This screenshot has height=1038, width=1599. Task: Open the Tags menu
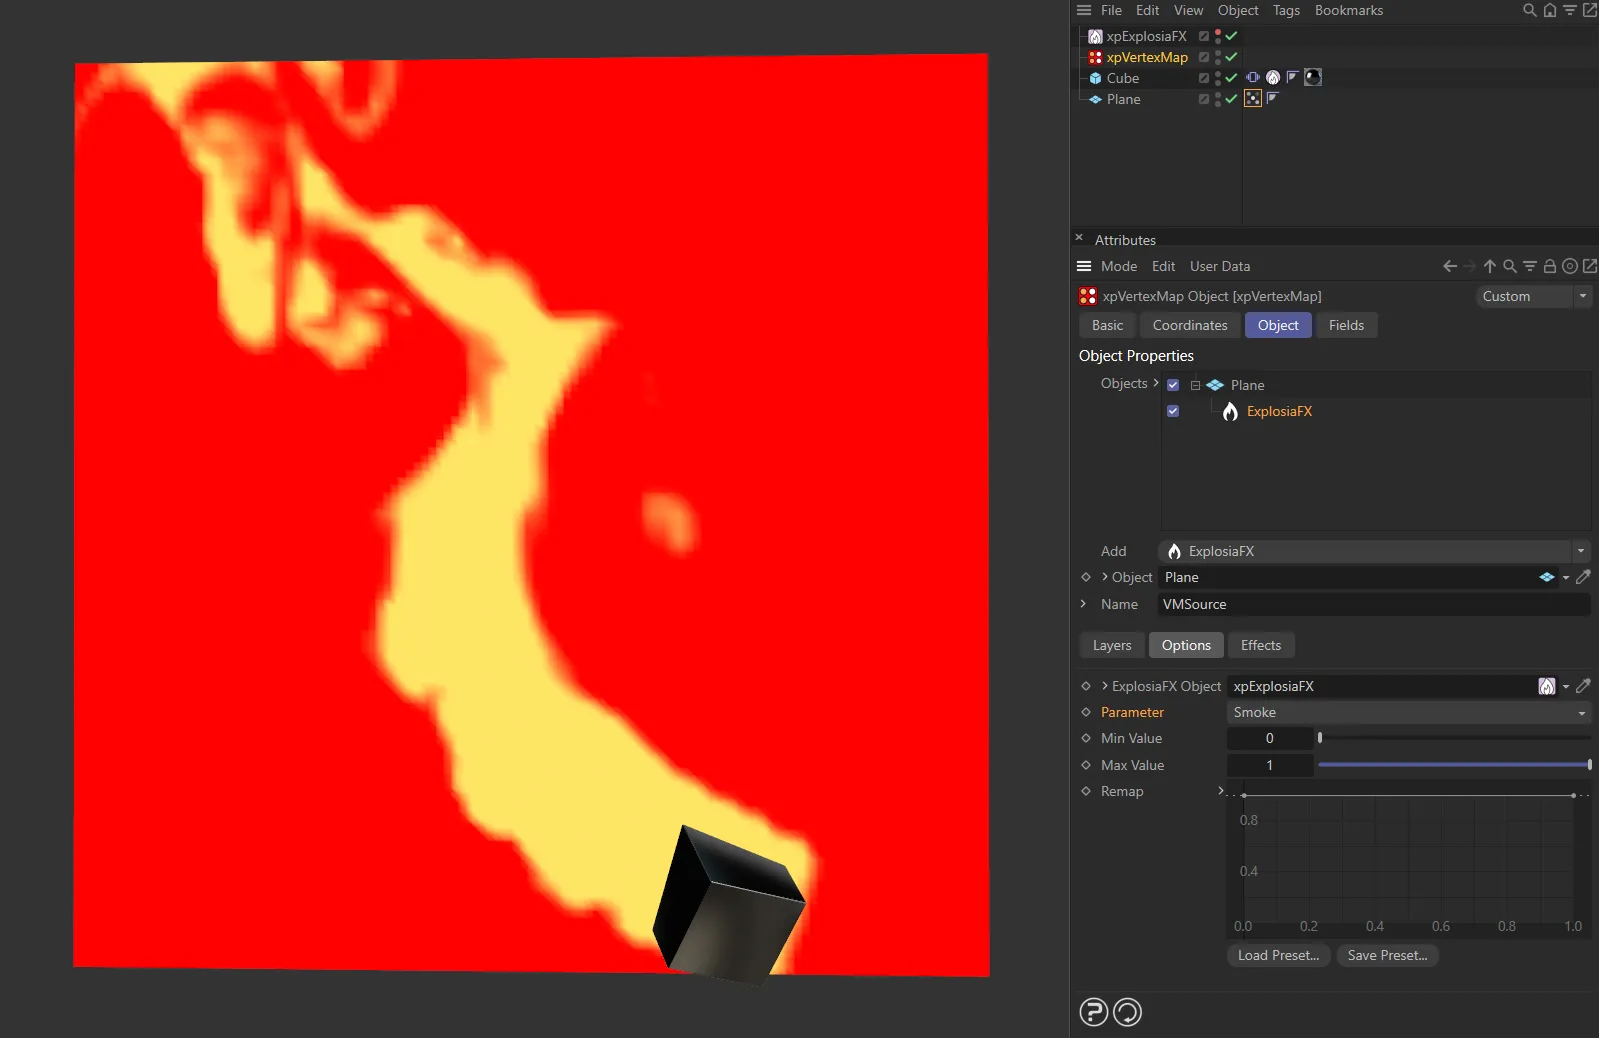1286,10
